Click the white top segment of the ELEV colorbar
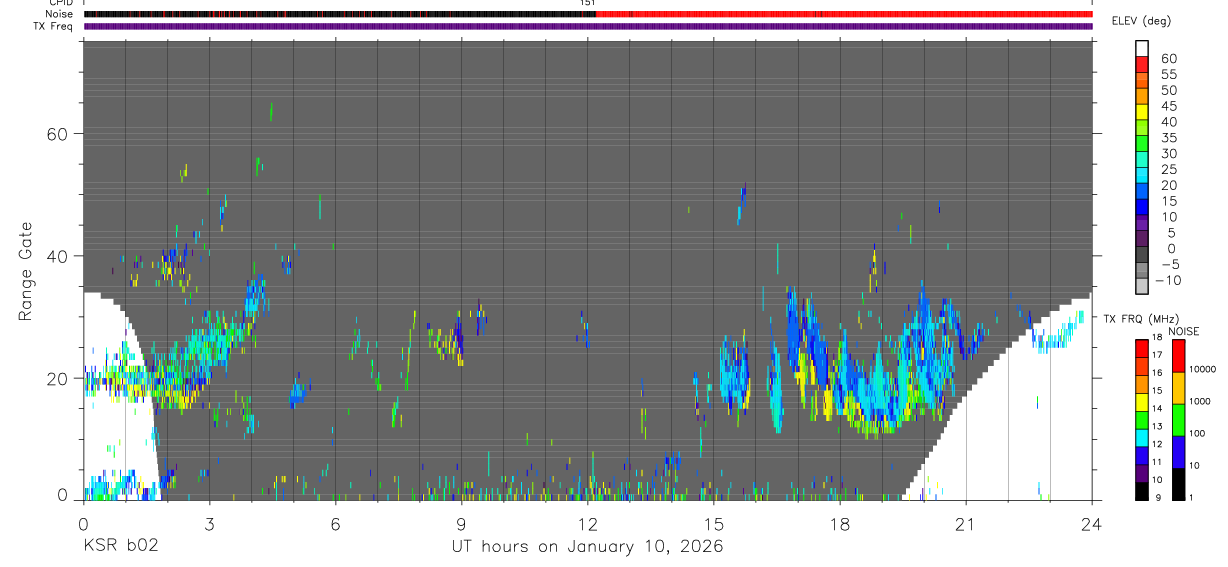1228x567 pixels. [x=1143, y=49]
